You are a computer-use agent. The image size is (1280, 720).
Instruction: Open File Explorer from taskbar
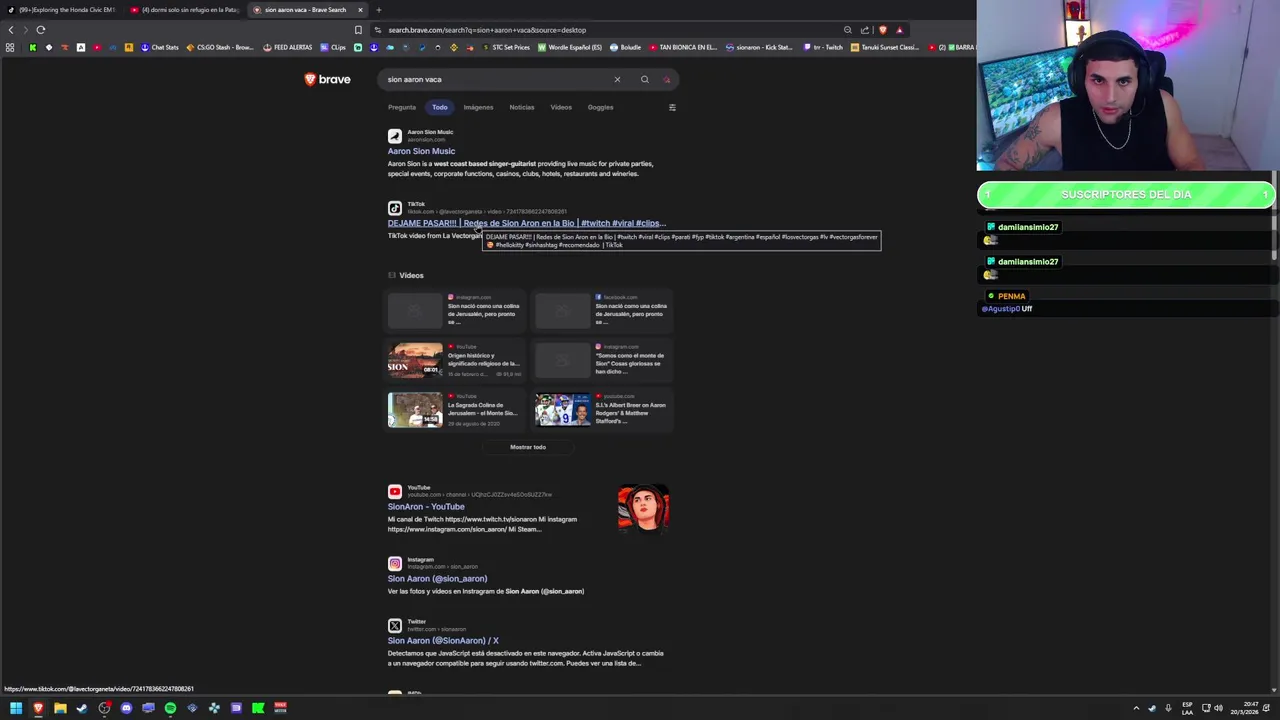tap(60, 708)
